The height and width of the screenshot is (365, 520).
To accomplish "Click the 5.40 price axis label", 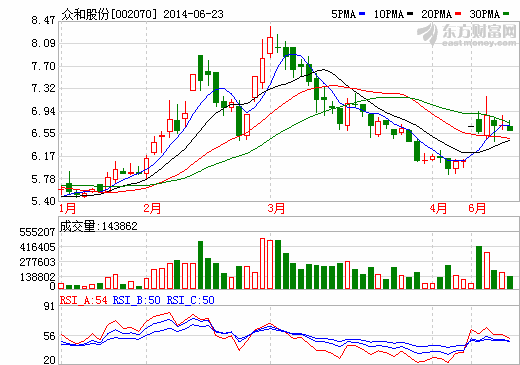I will point(43,201).
